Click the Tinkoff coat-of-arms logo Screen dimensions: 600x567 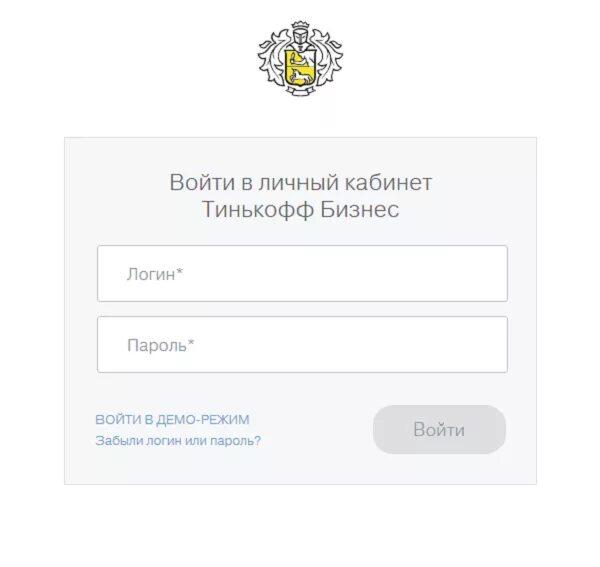pos(300,58)
